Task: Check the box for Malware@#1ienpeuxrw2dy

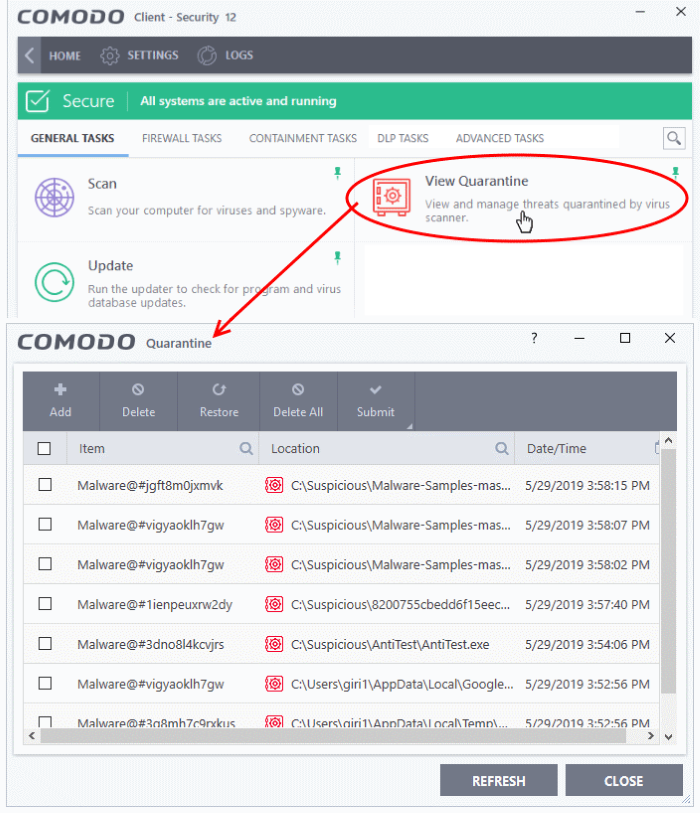Action: pyautogui.click(x=45, y=604)
